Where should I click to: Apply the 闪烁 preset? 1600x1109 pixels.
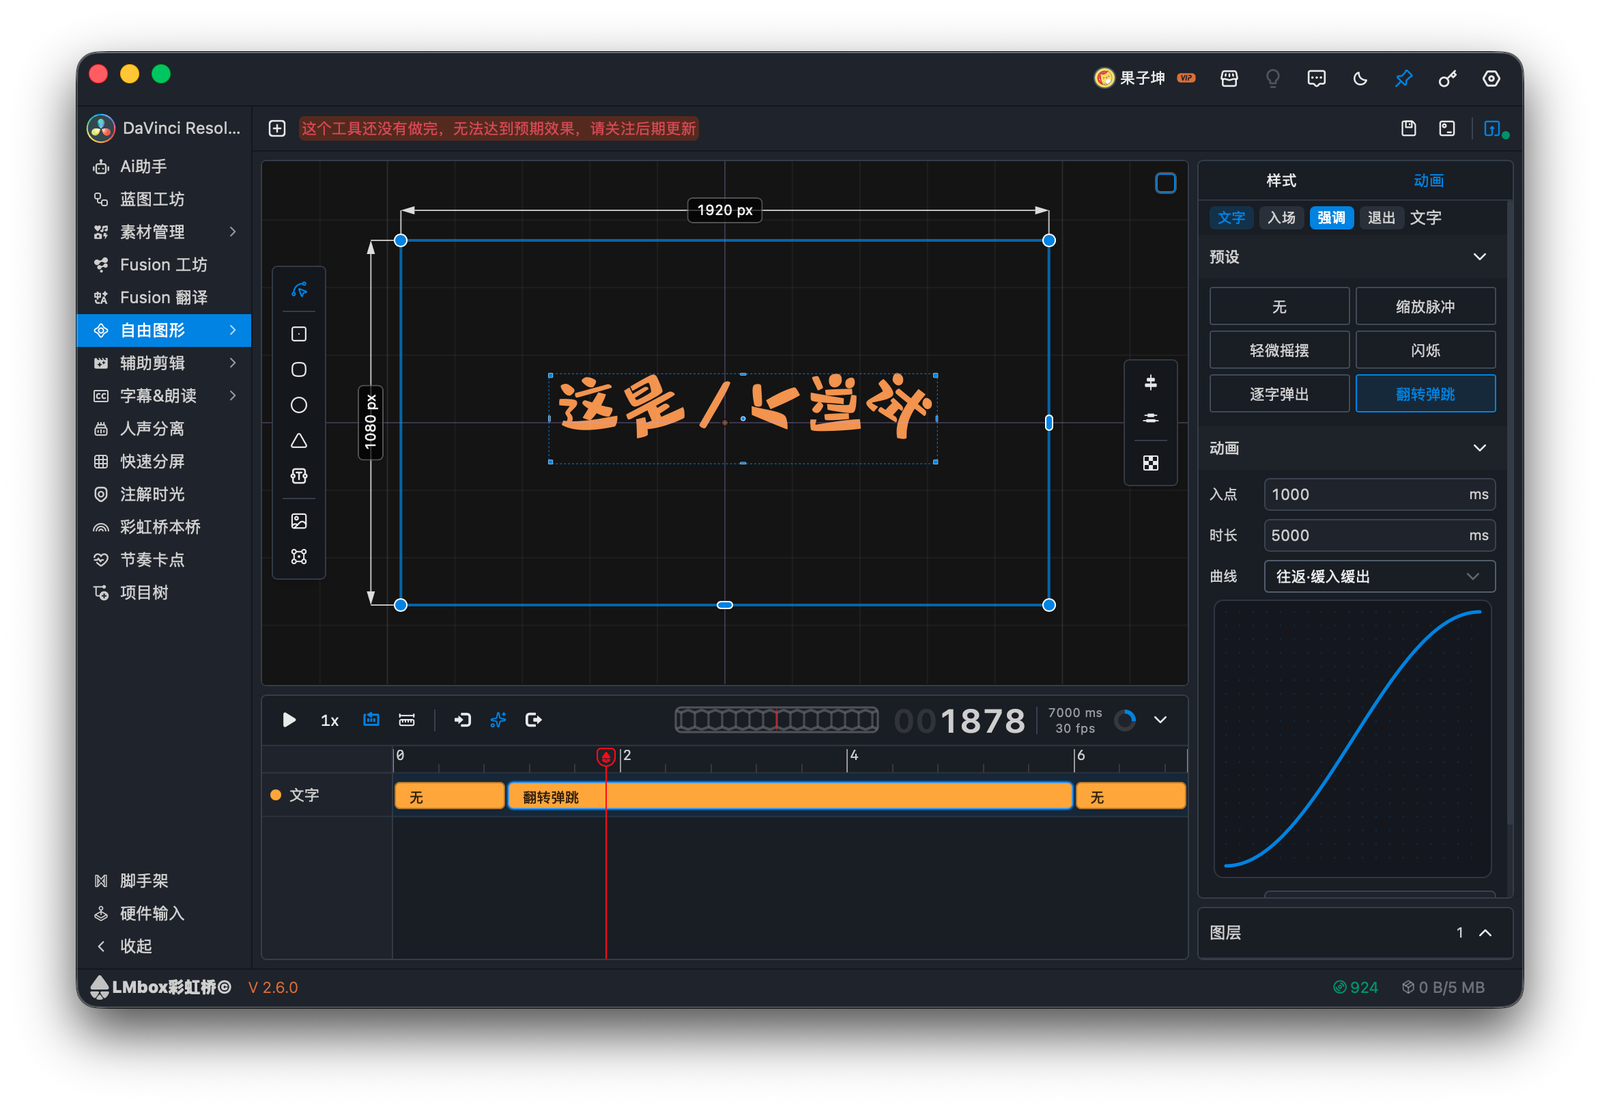1425,351
